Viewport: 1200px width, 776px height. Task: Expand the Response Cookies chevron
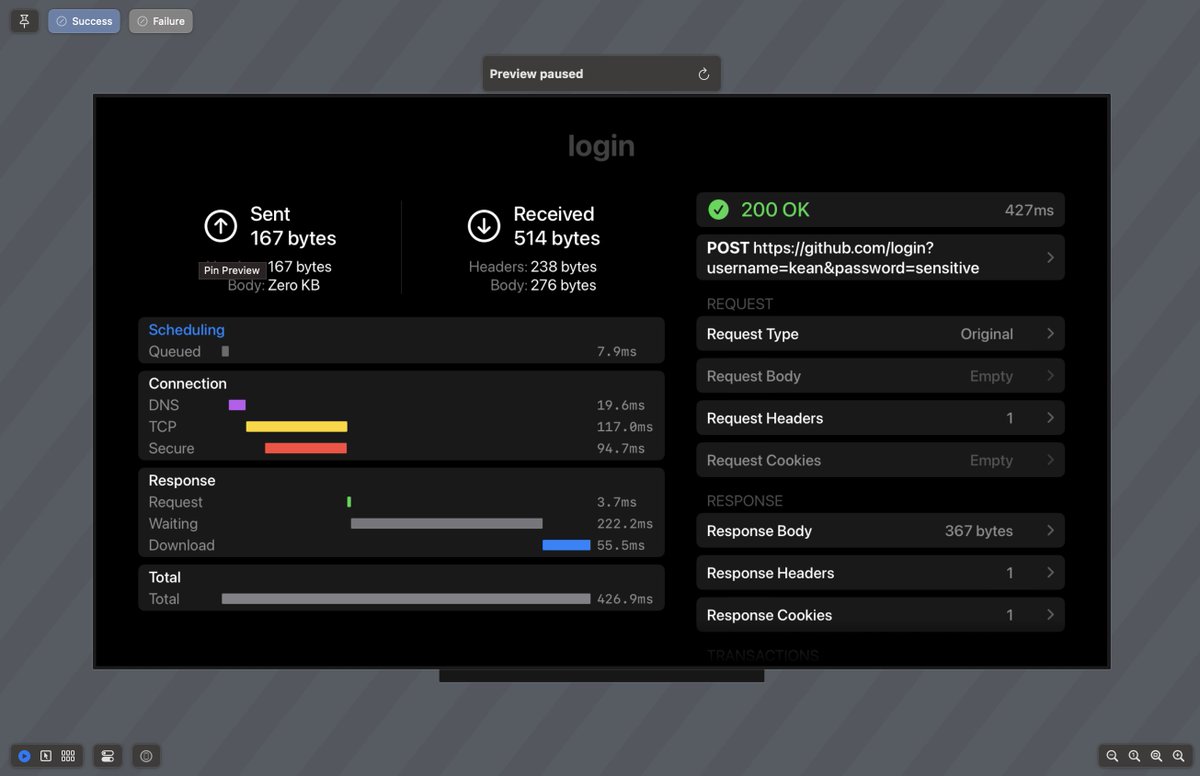(x=1050, y=615)
